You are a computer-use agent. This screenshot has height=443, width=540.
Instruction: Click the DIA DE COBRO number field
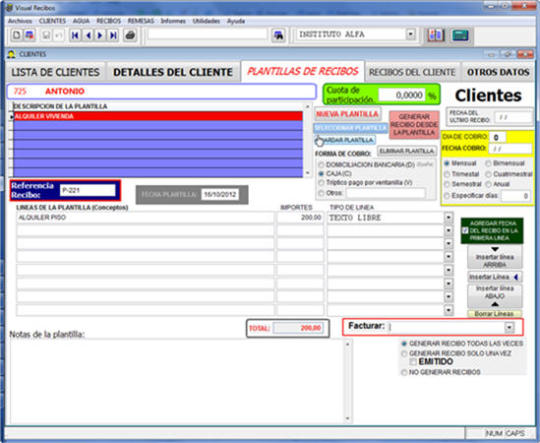[x=497, y=137]
